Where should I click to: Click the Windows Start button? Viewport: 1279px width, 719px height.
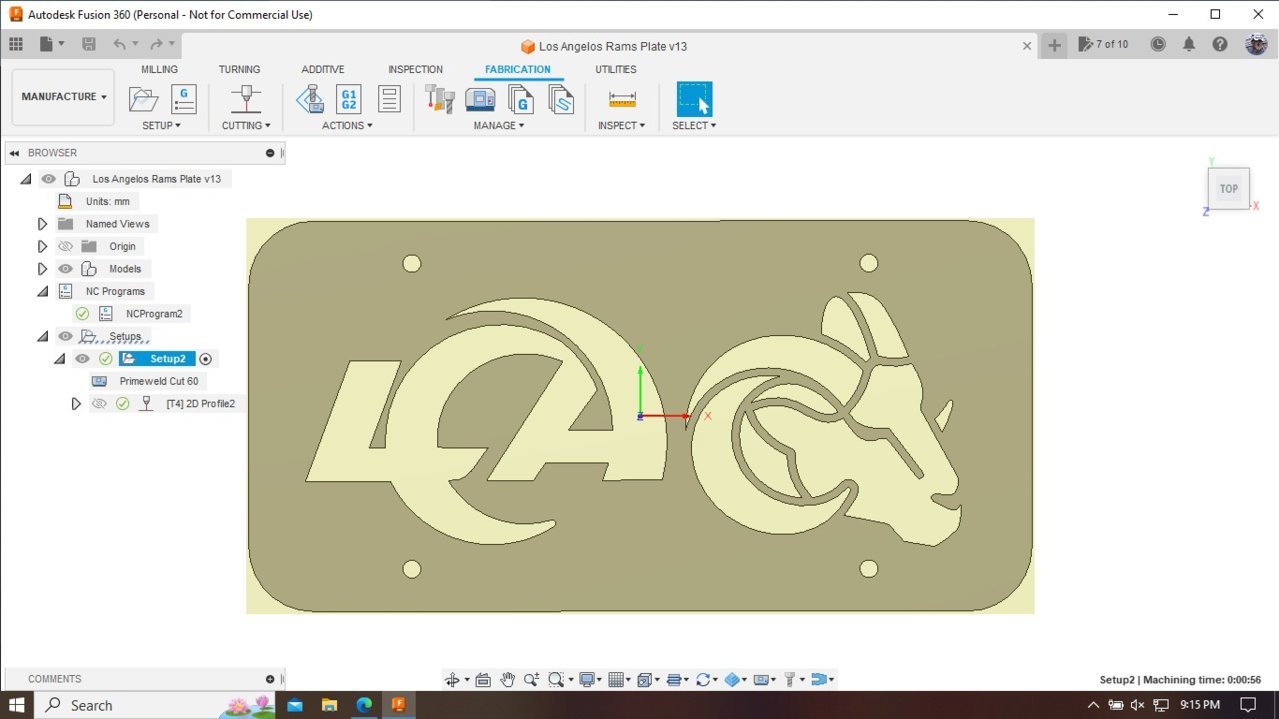click(17, 705)
